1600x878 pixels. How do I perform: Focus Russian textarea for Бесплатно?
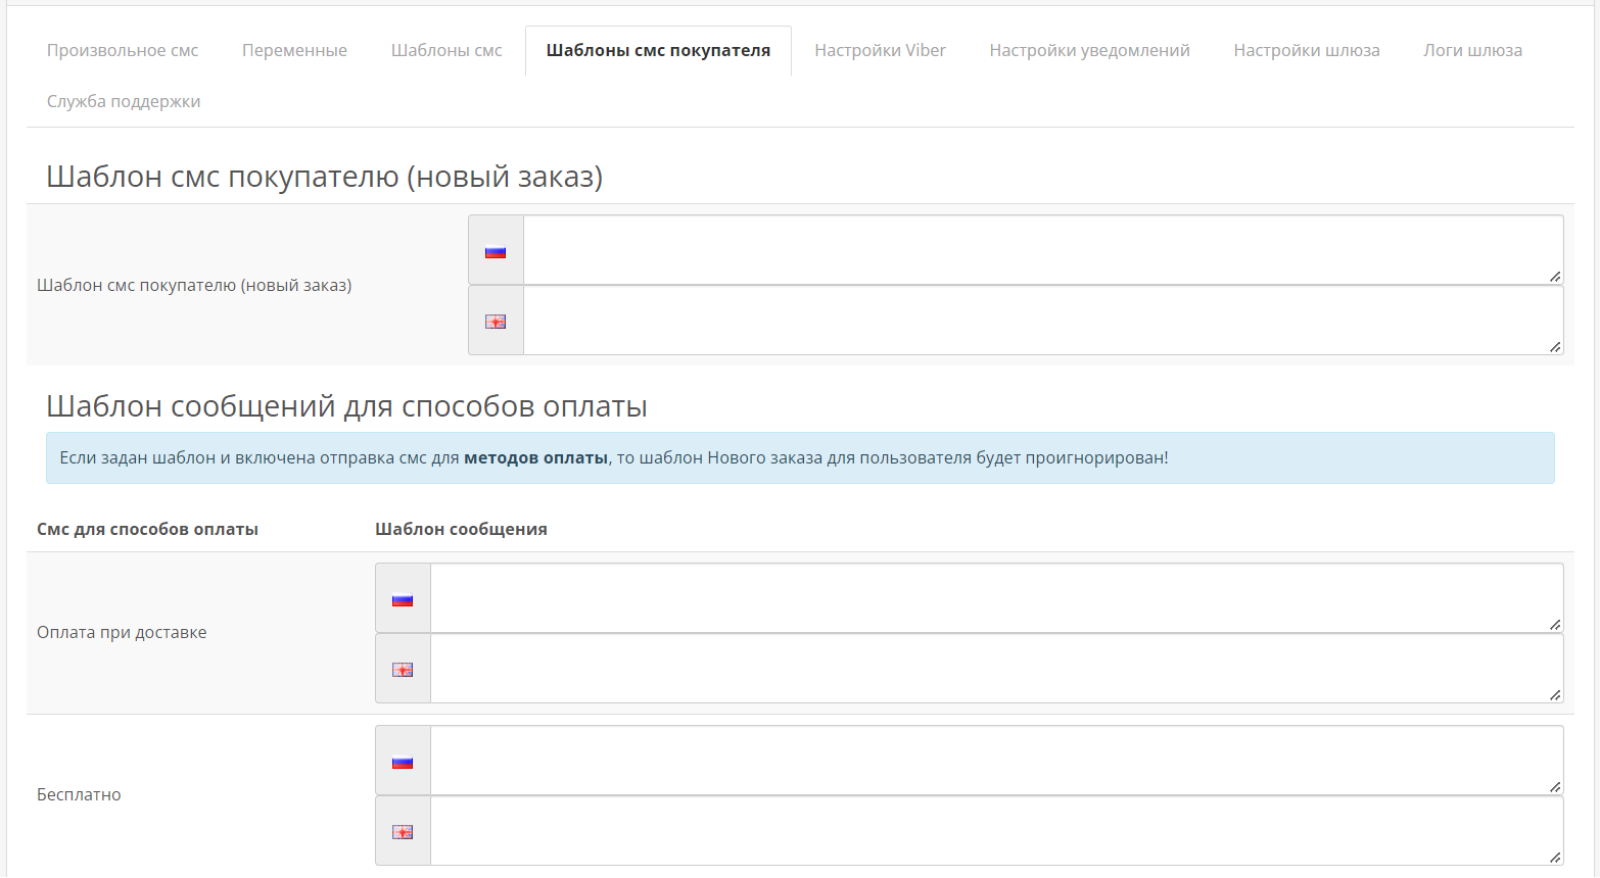(997, 760)
